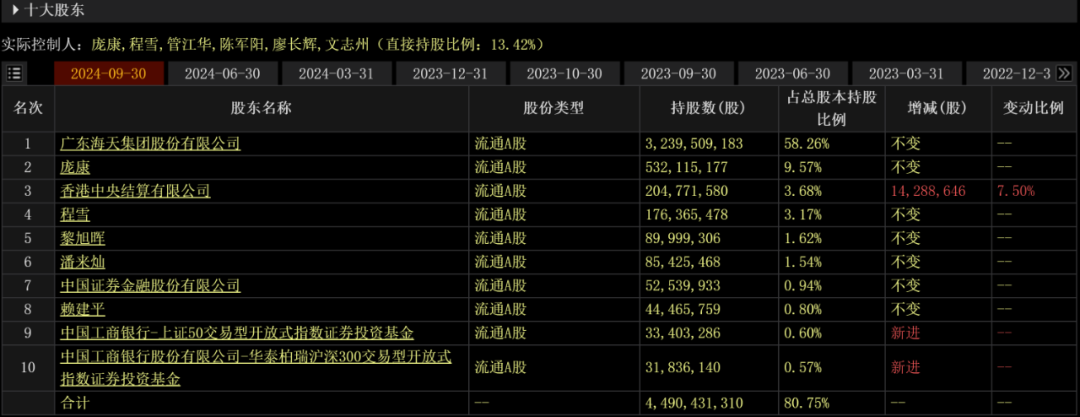1080x417 pixels.
Task: Open 华泰柏瑞沪深300 fund shareholder link
Action: click(256, 367)
